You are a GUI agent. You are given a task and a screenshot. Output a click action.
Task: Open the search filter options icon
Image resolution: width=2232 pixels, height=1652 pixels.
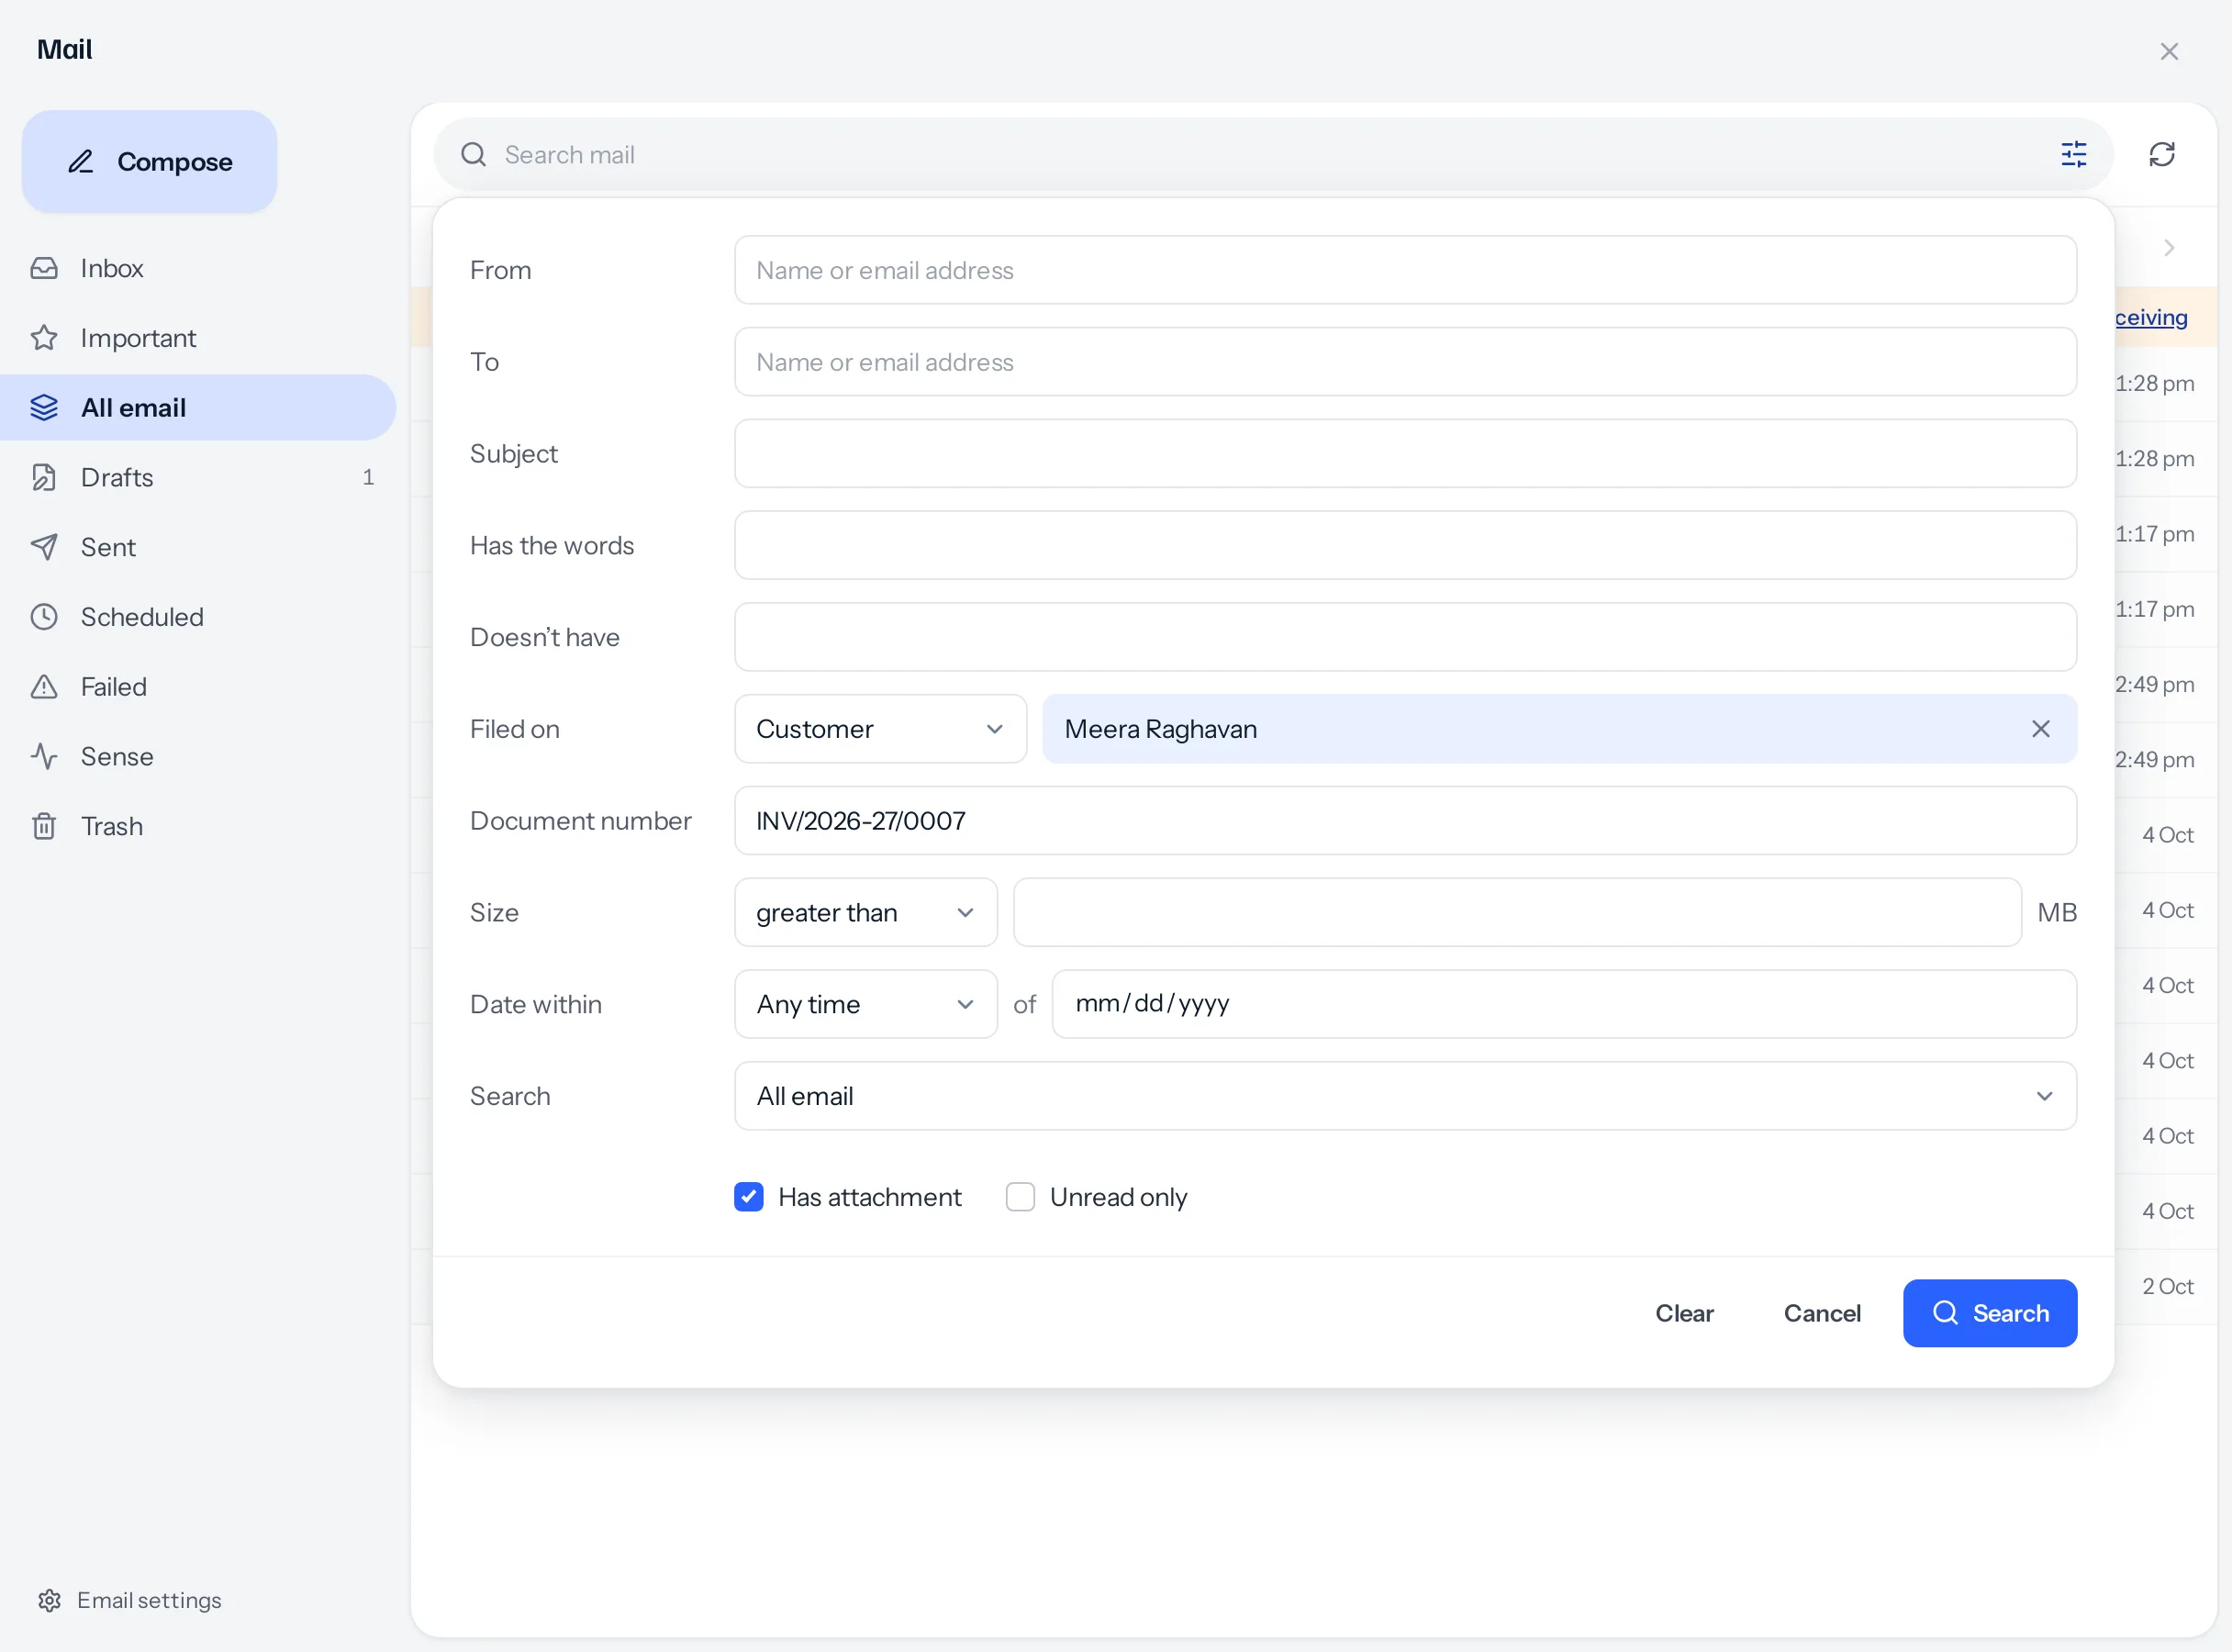point(2074,154)
